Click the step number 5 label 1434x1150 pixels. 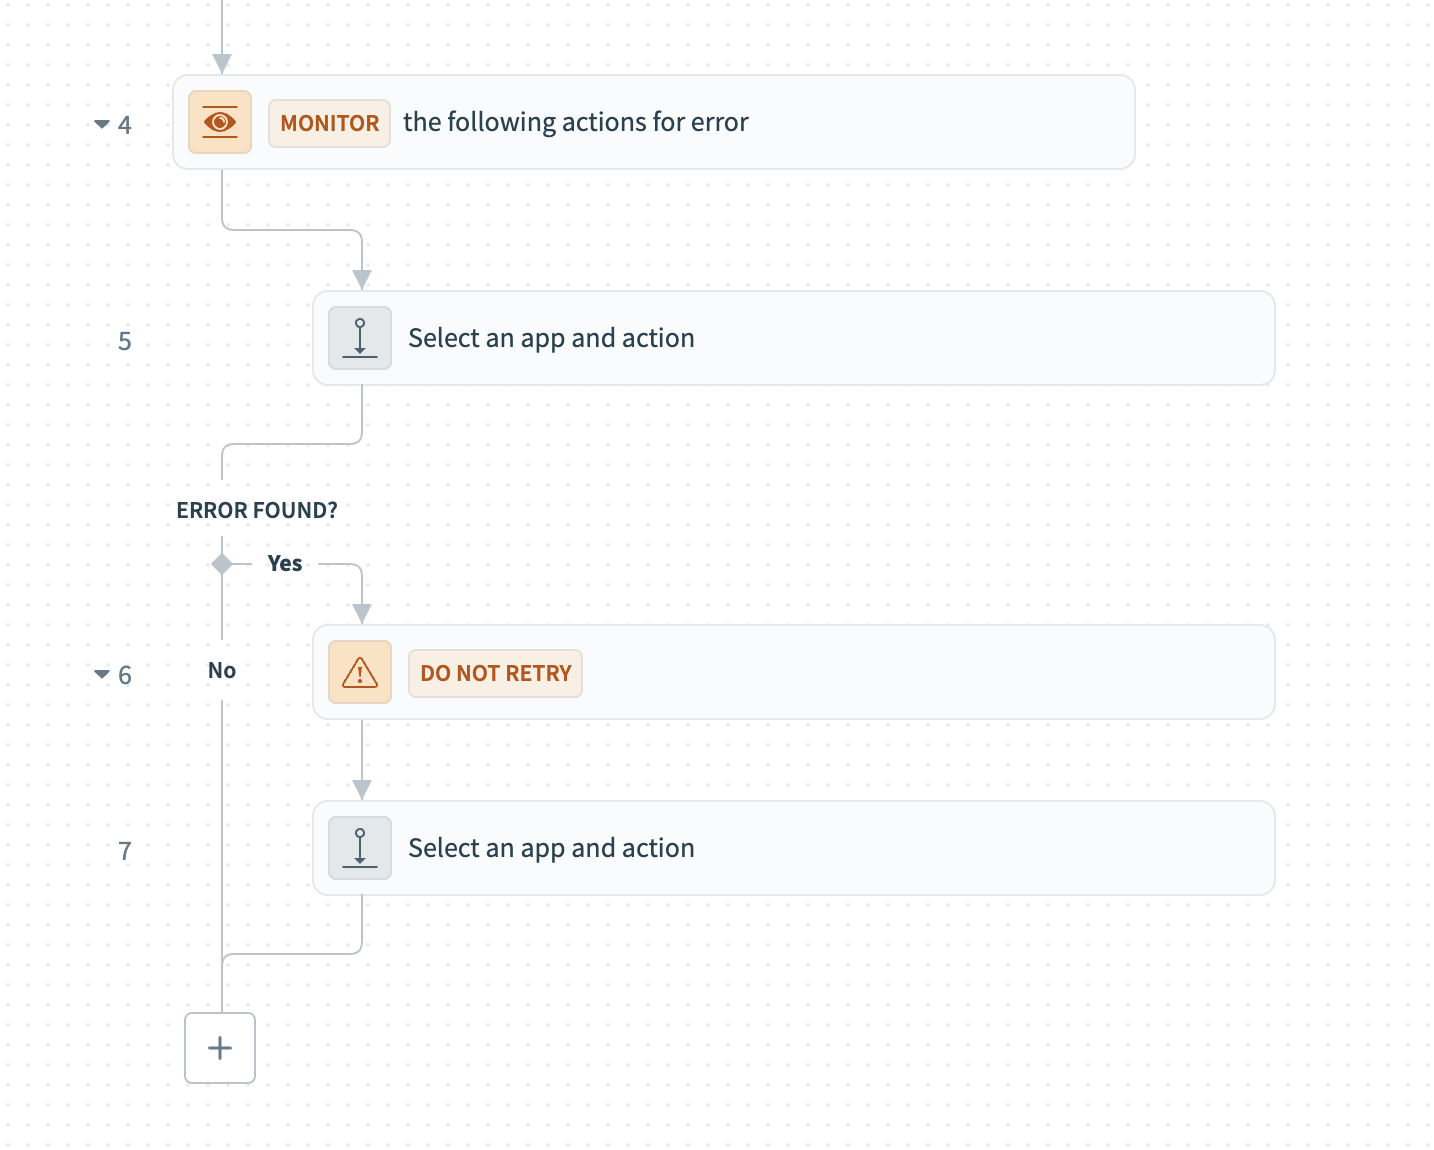tap(124, 340)
